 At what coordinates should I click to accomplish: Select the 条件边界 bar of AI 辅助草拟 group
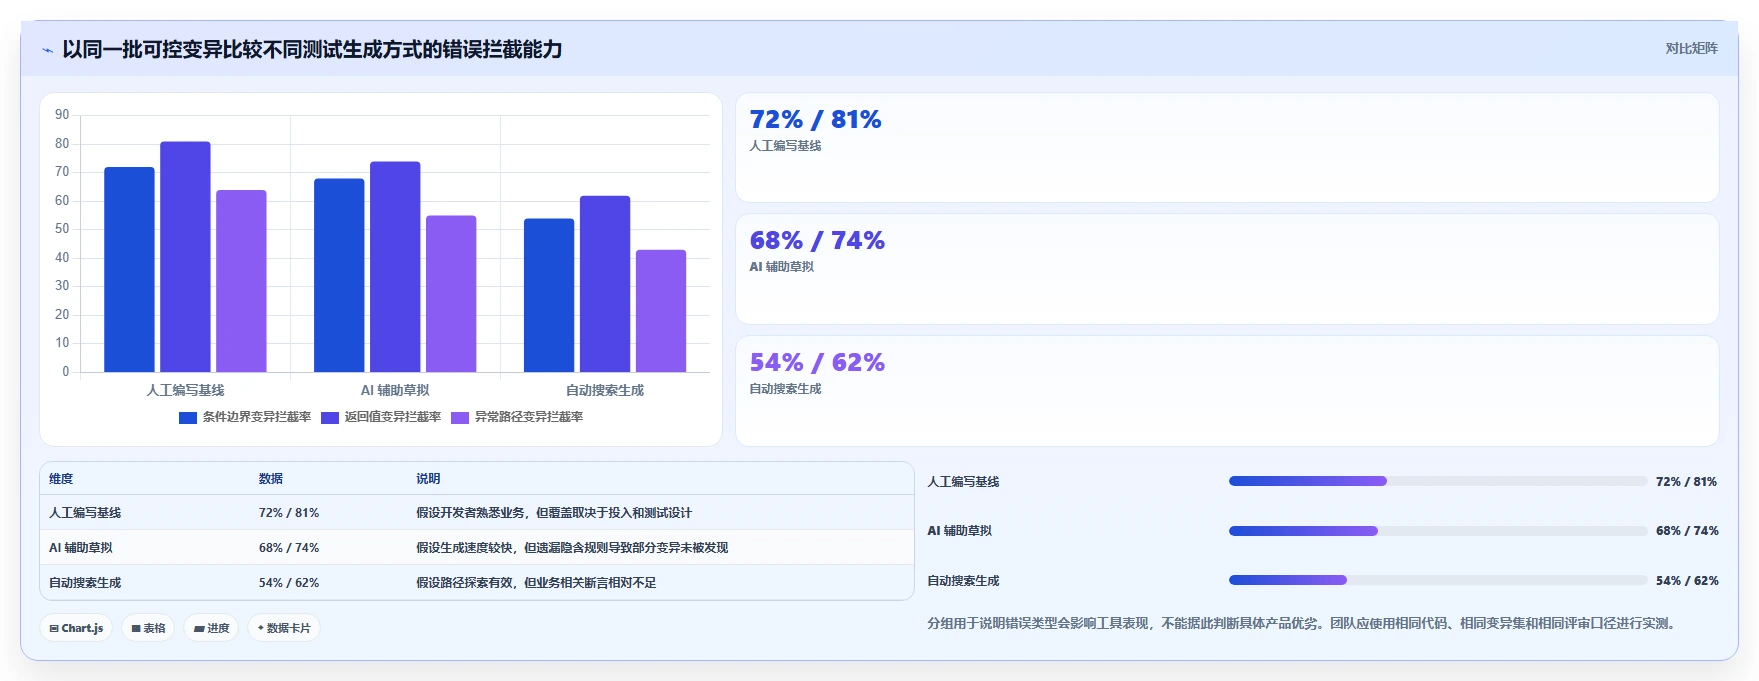339,275
